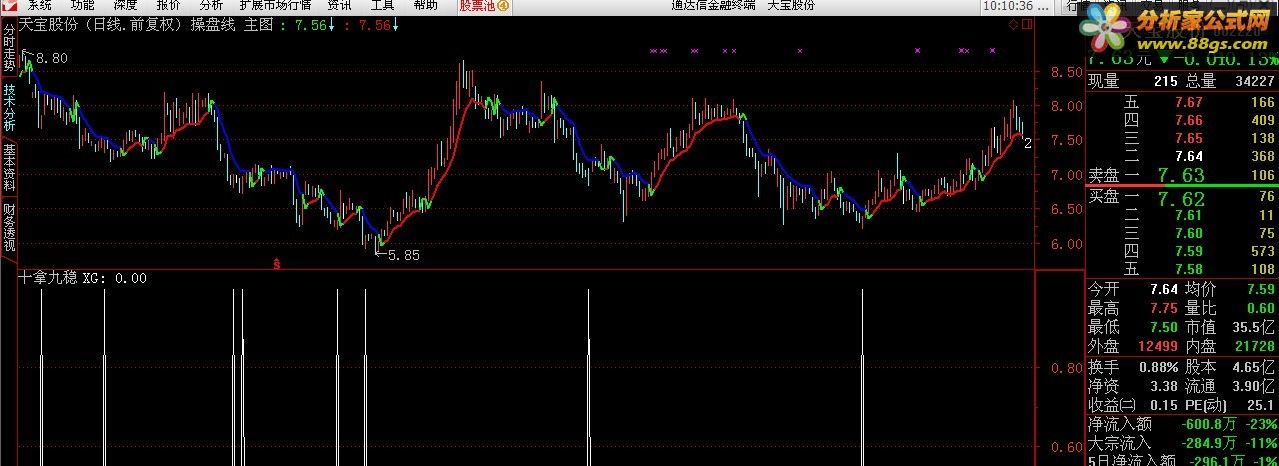Switch to 基本资料 side tab

coord(9,168)
